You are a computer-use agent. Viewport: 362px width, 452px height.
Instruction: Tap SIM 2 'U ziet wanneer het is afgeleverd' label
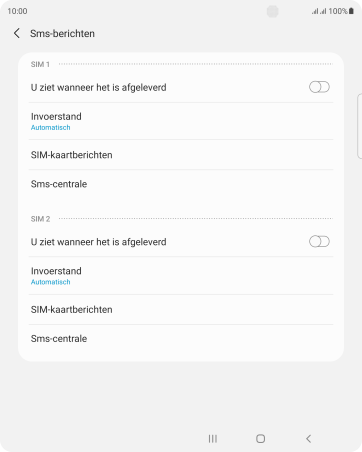pyautogui.click(x=99, y=242)
